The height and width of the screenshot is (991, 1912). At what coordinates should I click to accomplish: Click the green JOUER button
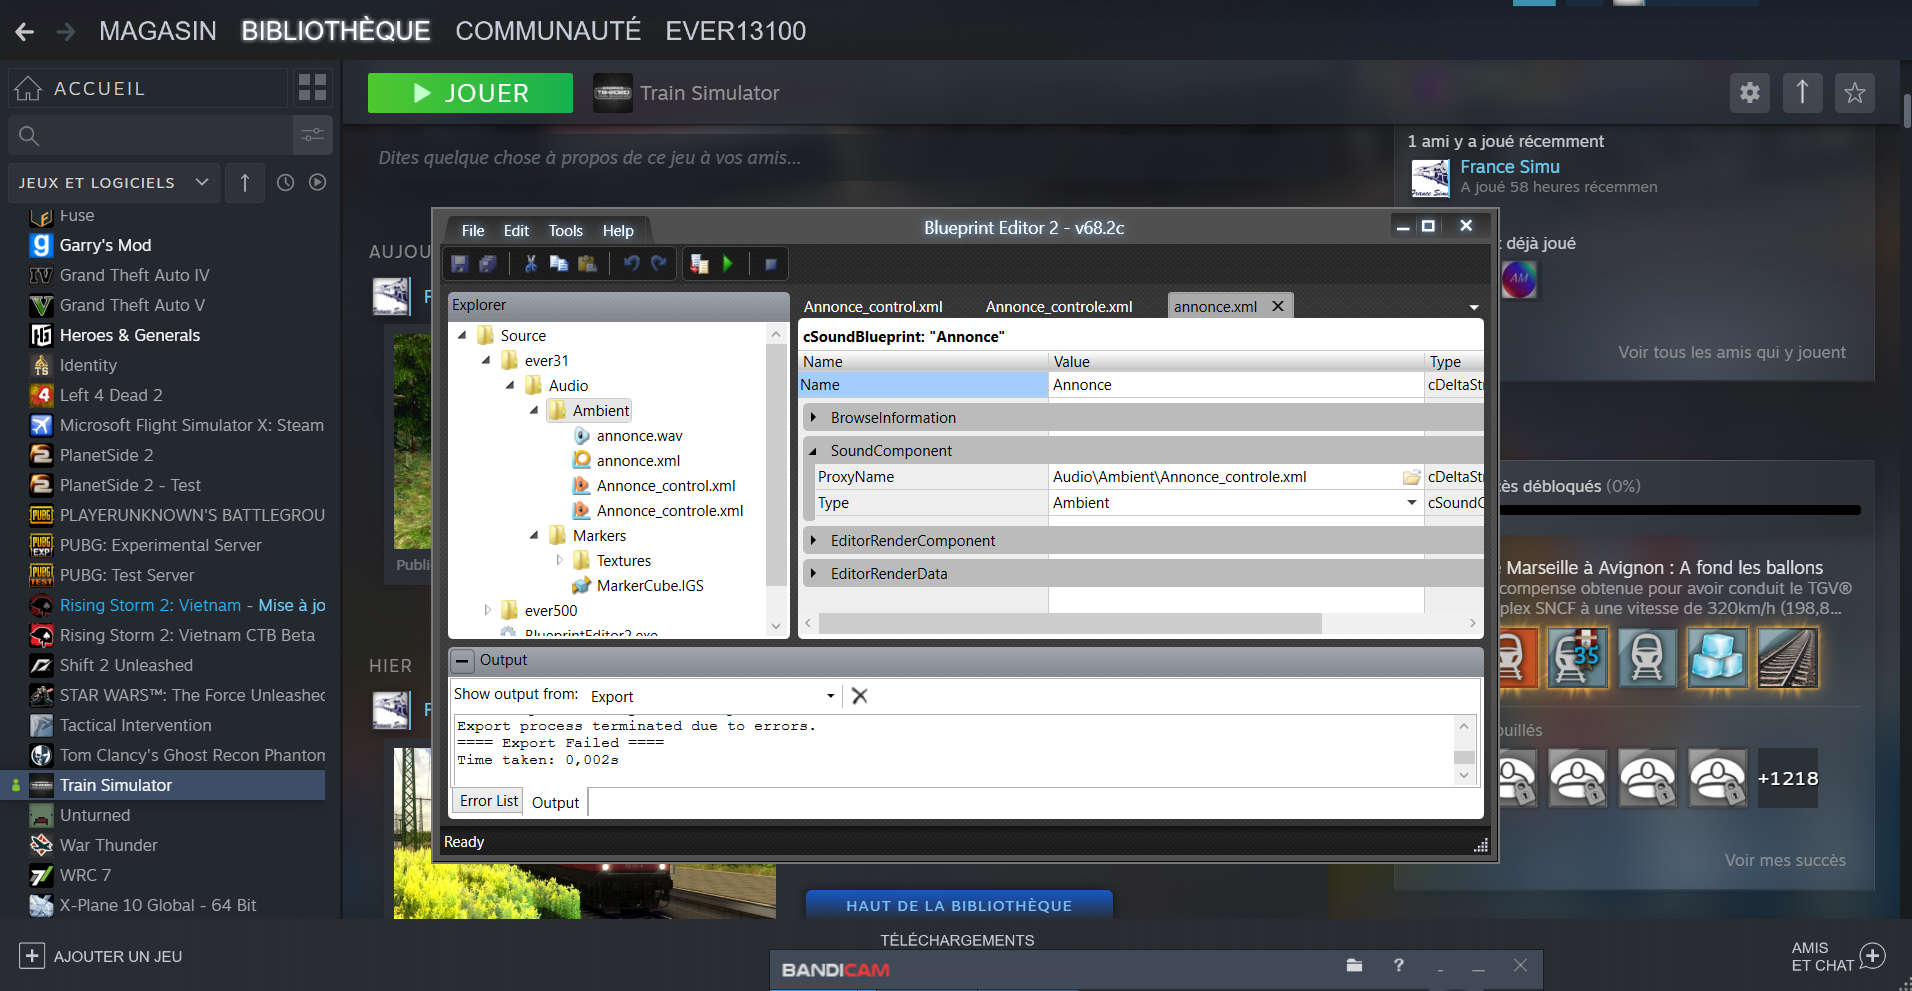point(470,93)
